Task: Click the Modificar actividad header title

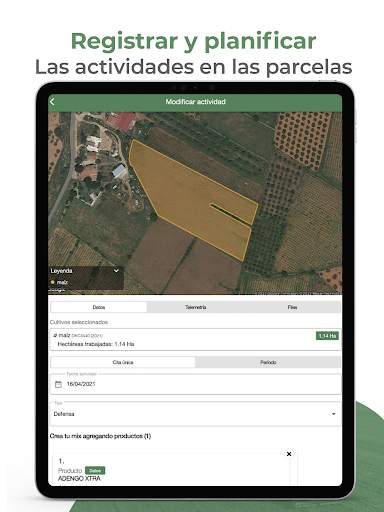Action: [x=196, y=102]
